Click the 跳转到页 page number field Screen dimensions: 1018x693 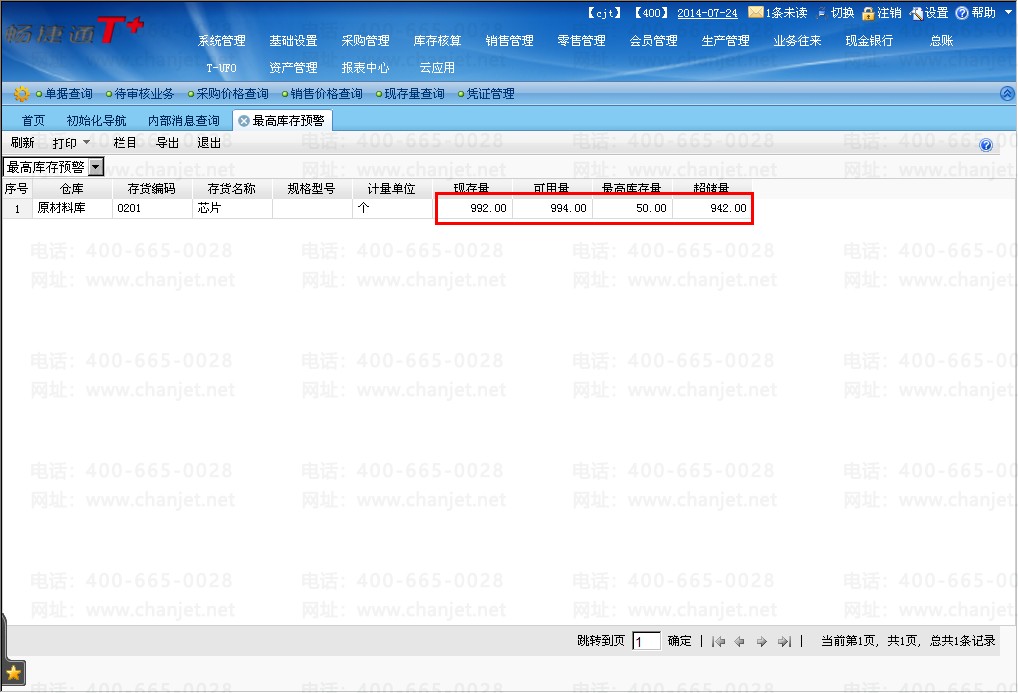click(646, 642)
